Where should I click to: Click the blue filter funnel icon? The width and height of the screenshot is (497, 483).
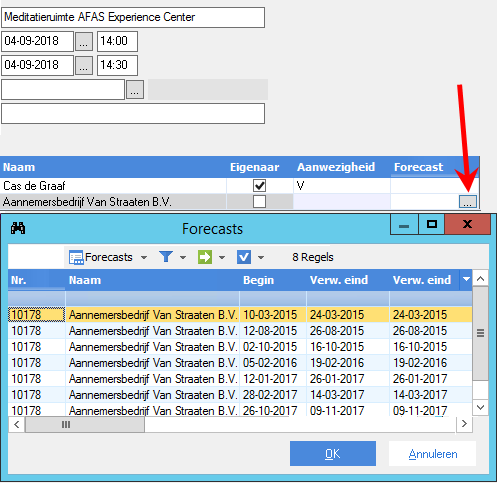(166, 257)
